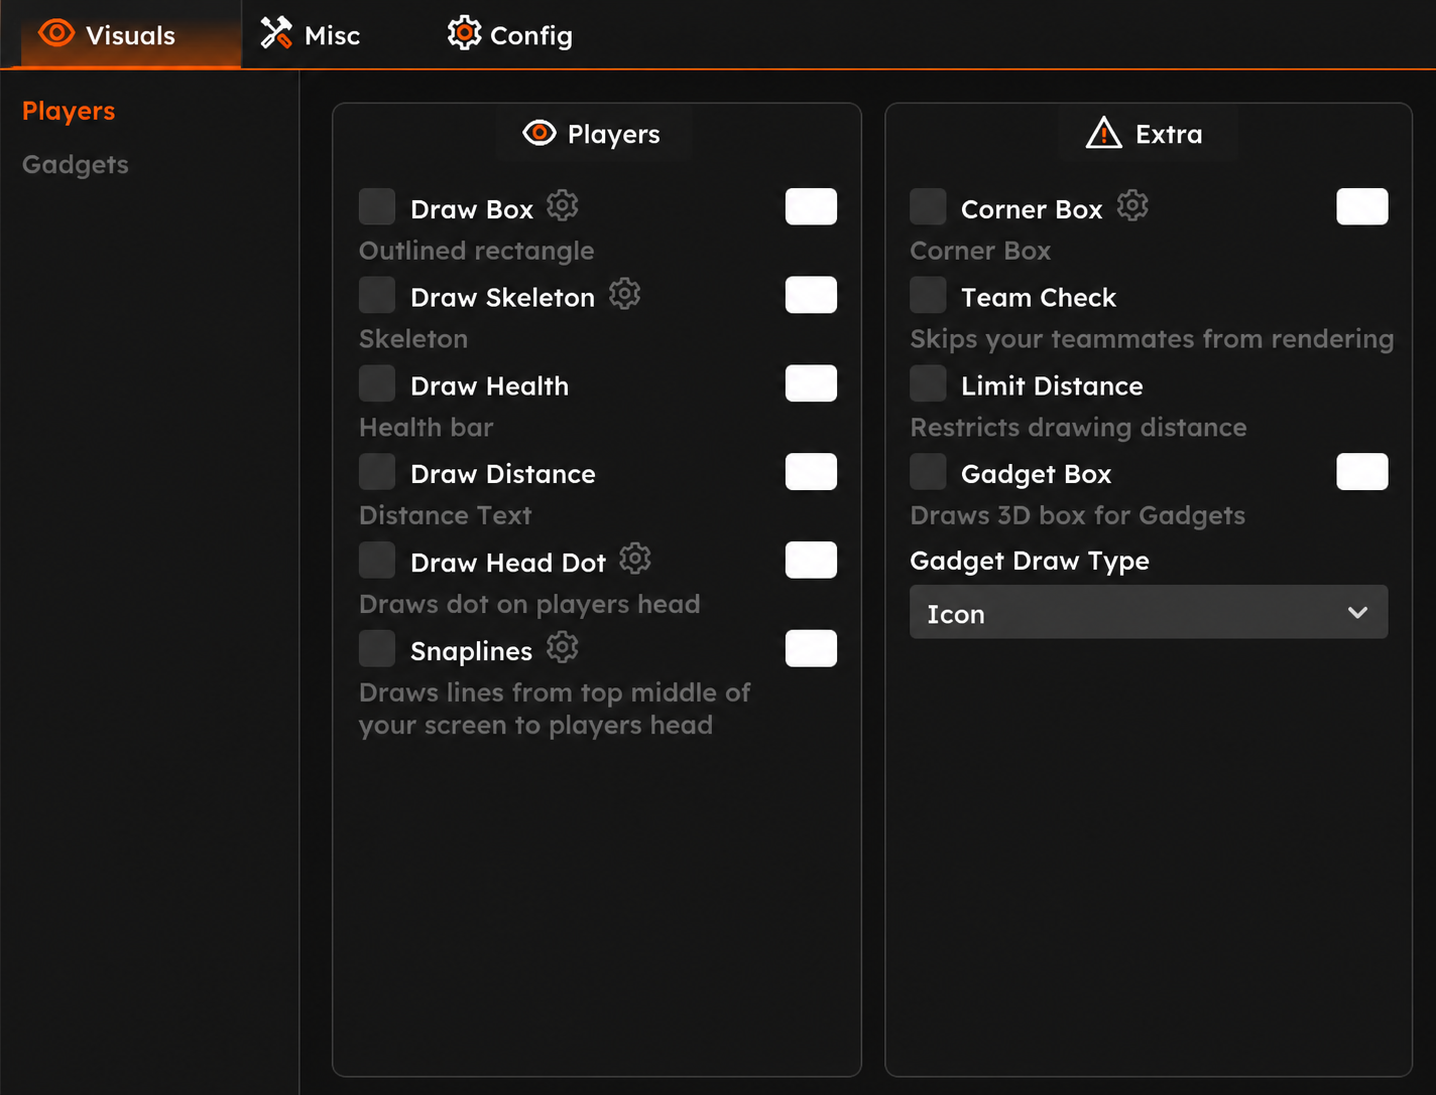The image size is (1436, 1095).
Task: Expand the Gadget Draw Type dropdown
Action: [1149, 612]
